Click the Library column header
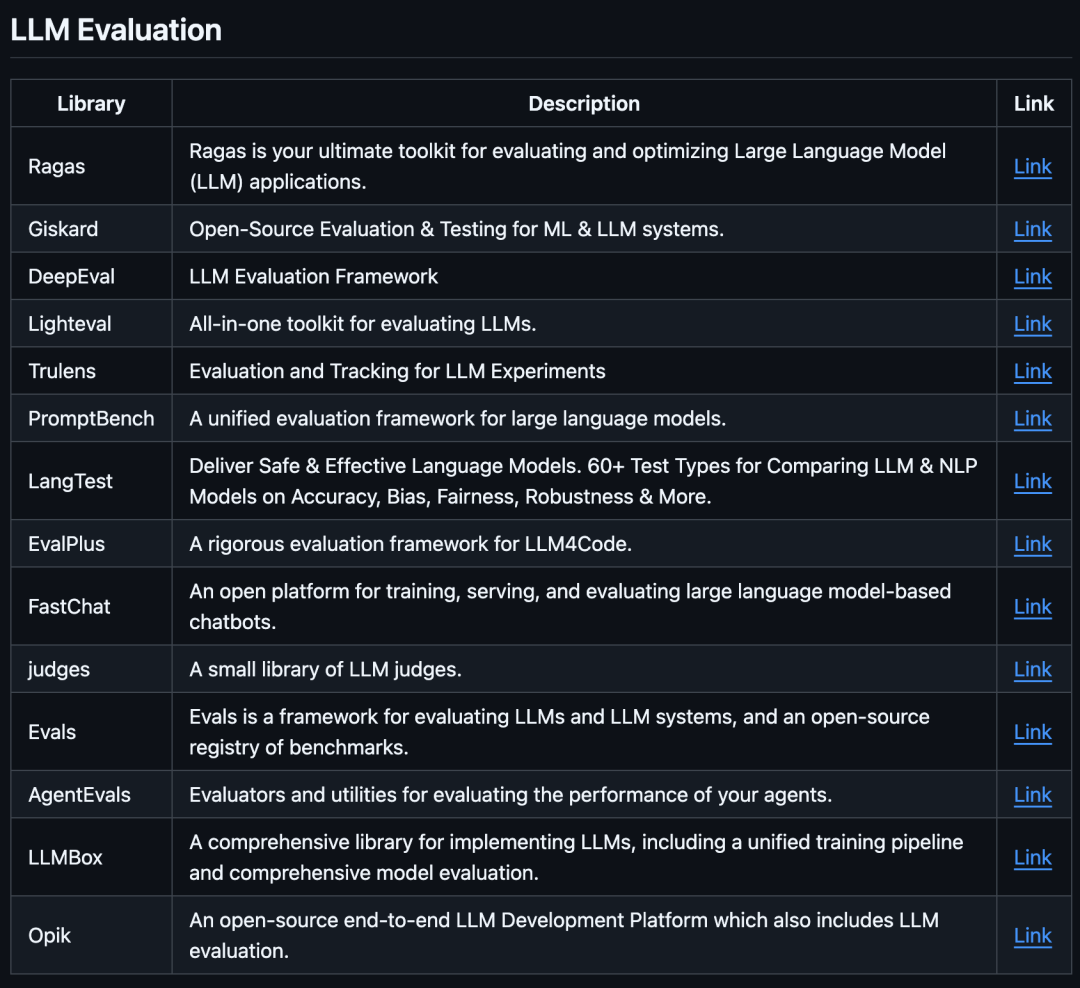 (91, 104)
